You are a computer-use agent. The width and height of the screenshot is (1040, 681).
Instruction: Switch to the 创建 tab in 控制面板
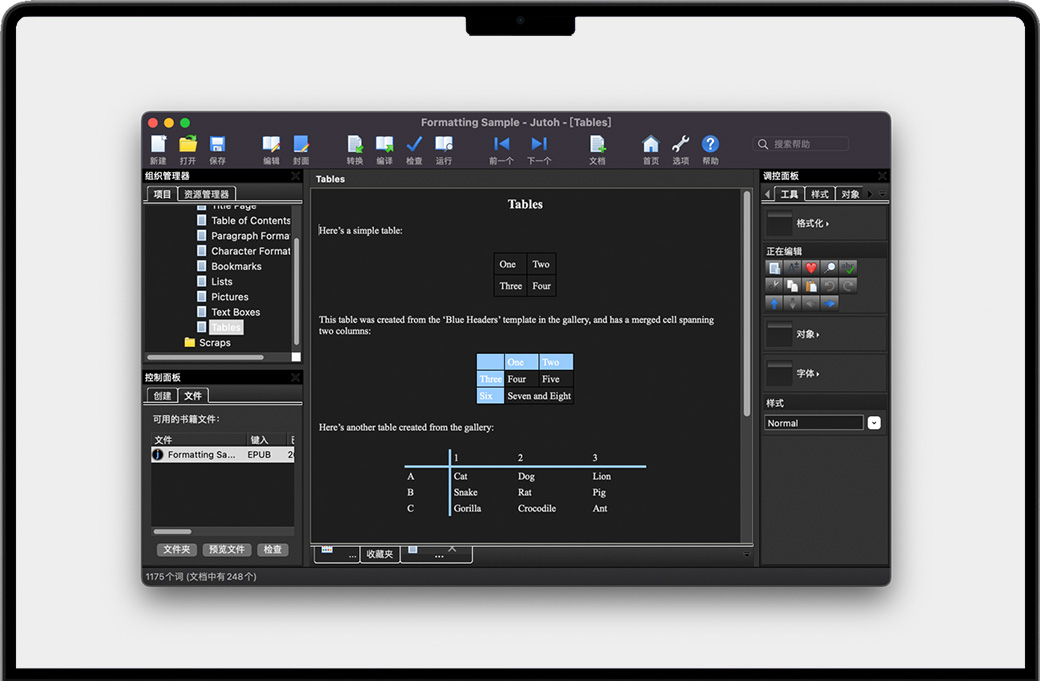[x=162, y=396]
